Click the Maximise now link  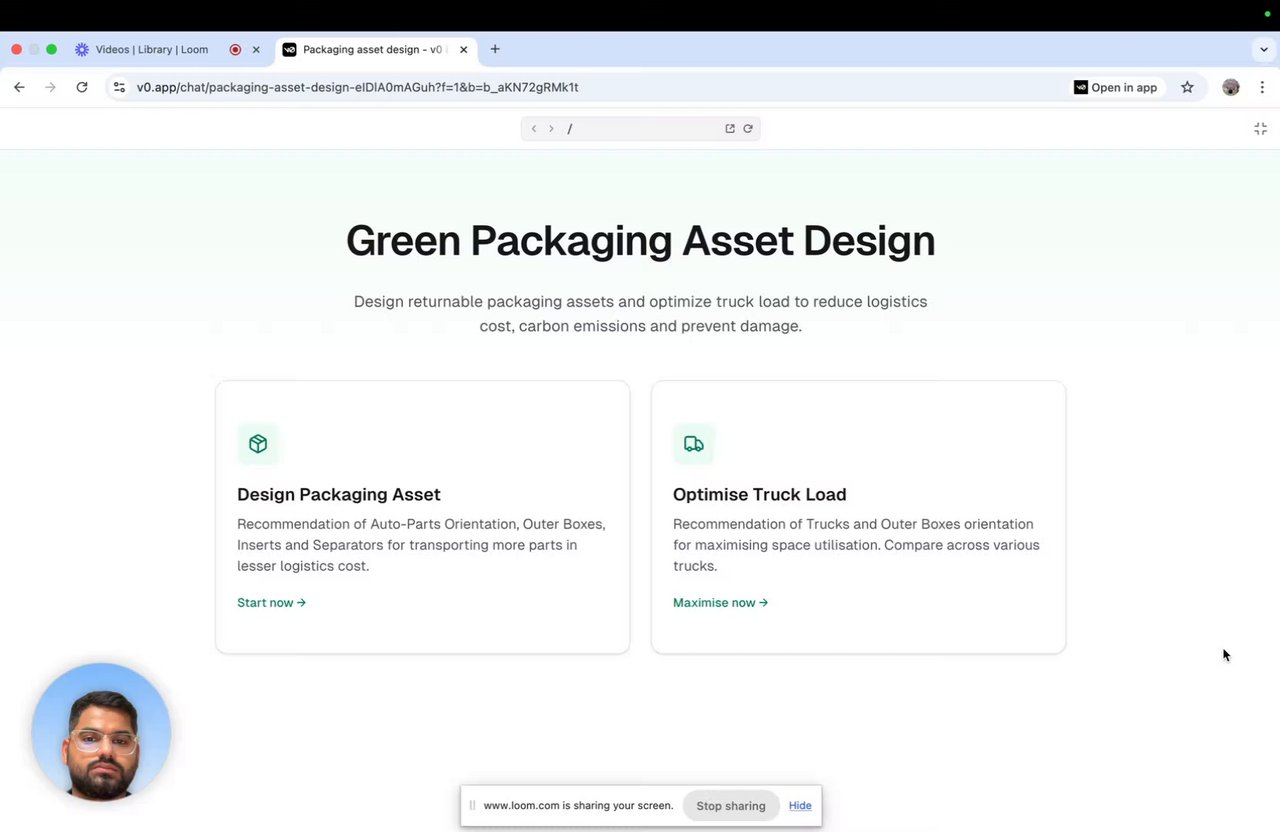pos(720,603)
